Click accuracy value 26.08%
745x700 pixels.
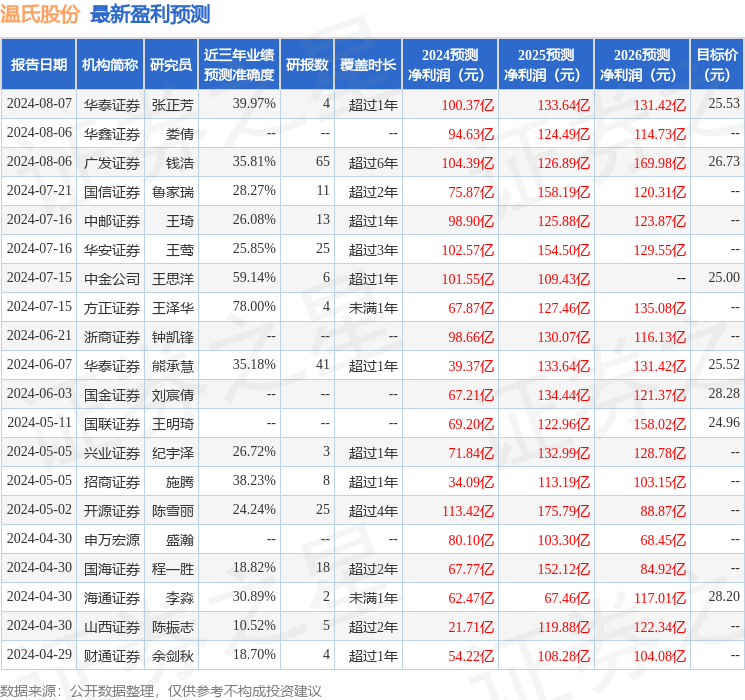254,220
